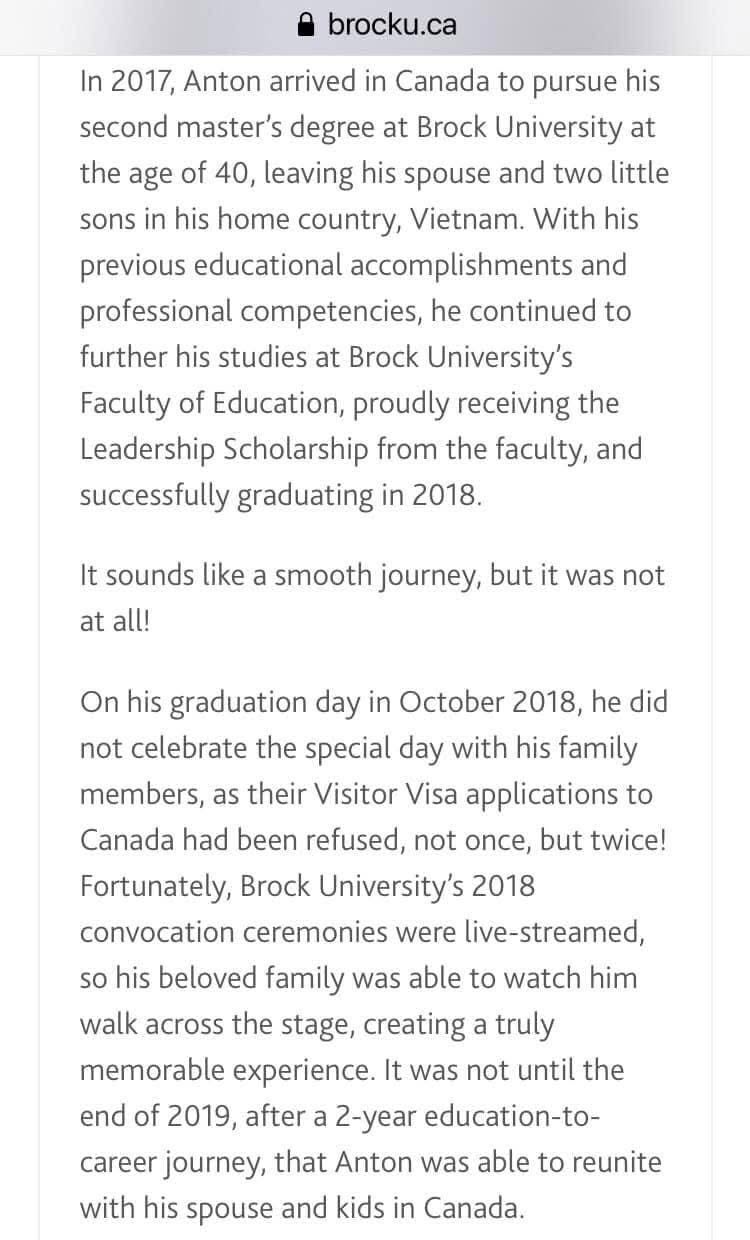This screenshot has width=750, height=1240.
Task: Tap the padlock icon in address bar
Action: click(308, 23)
